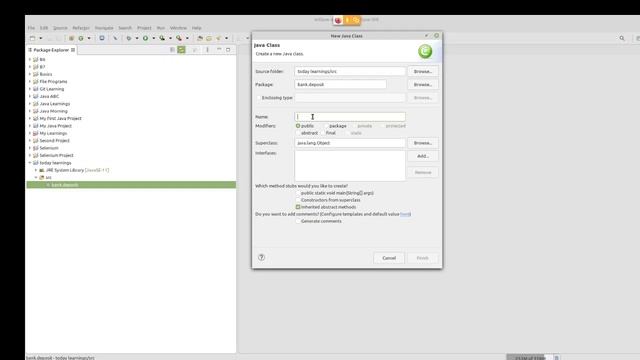
Task: Expand the File Programs project node
Action: (30, 82)
